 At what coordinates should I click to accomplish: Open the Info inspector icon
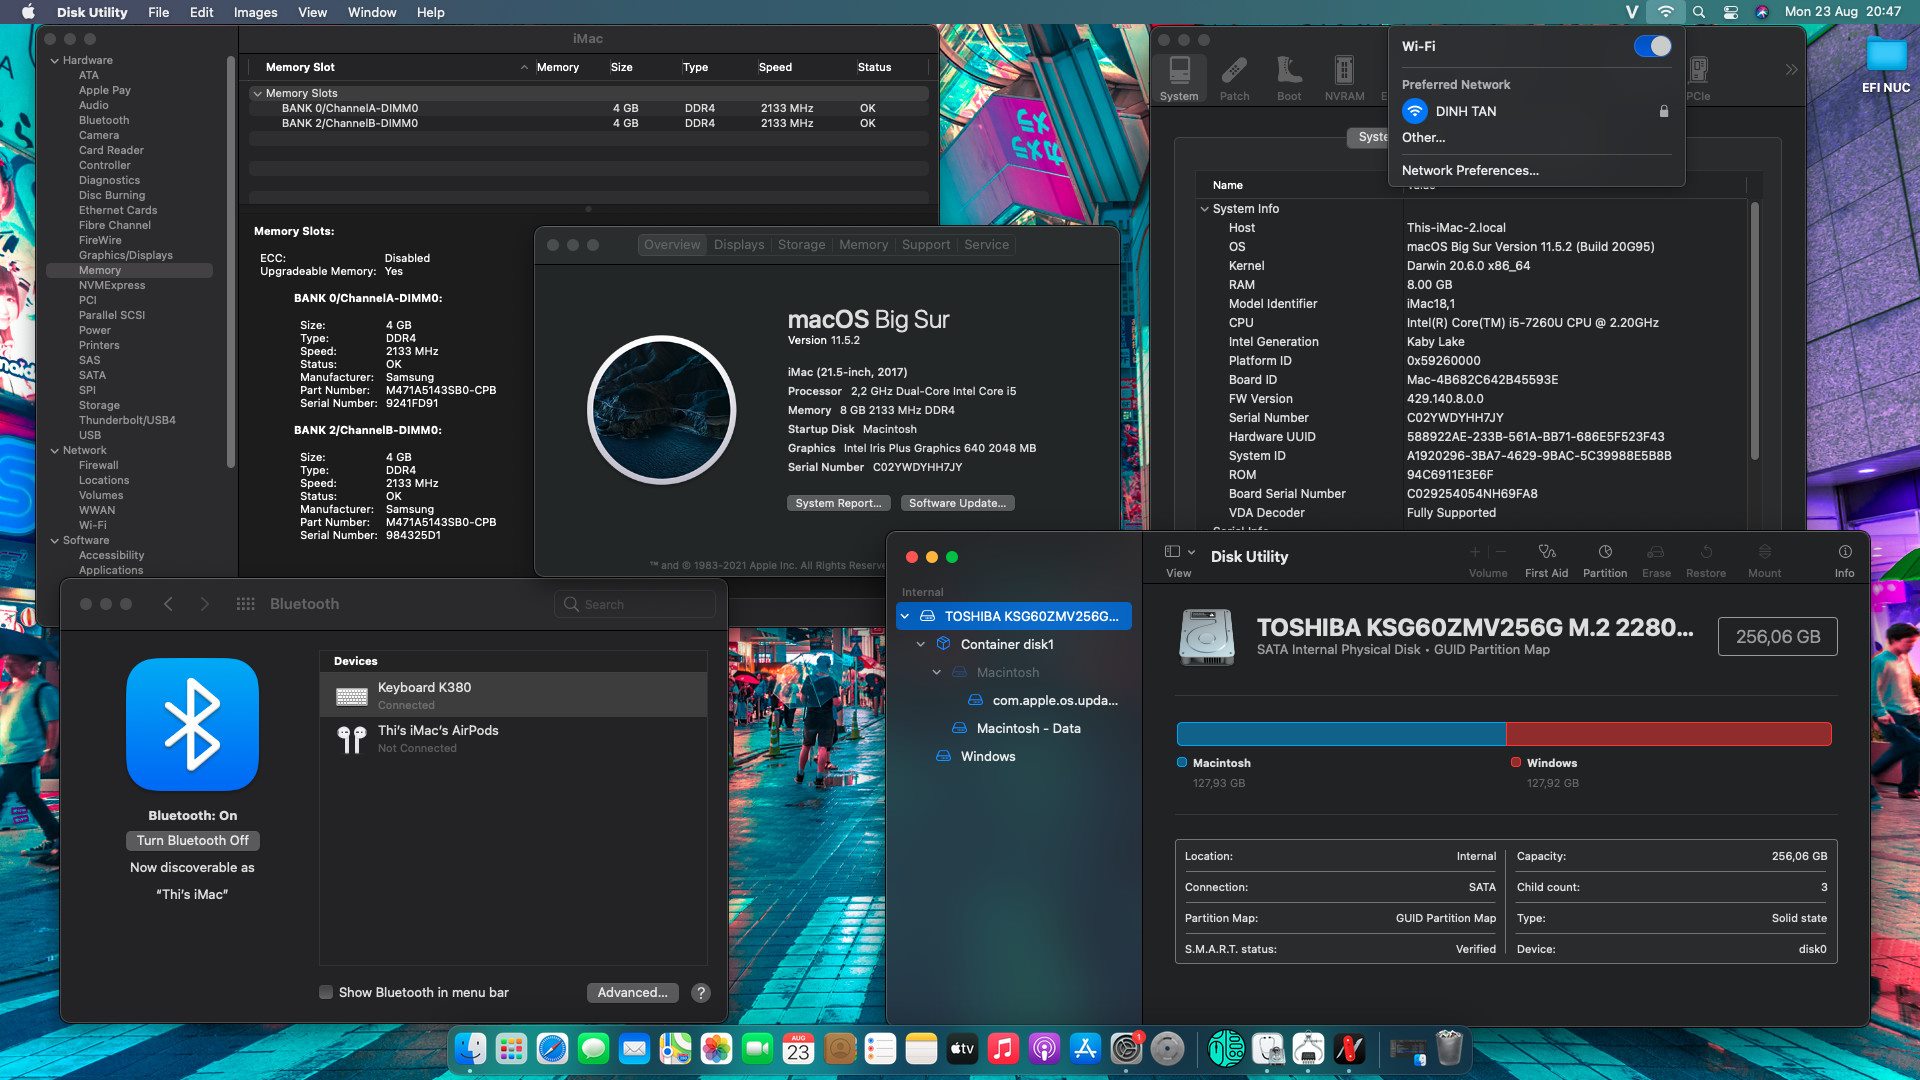(x=1844, y=552)
